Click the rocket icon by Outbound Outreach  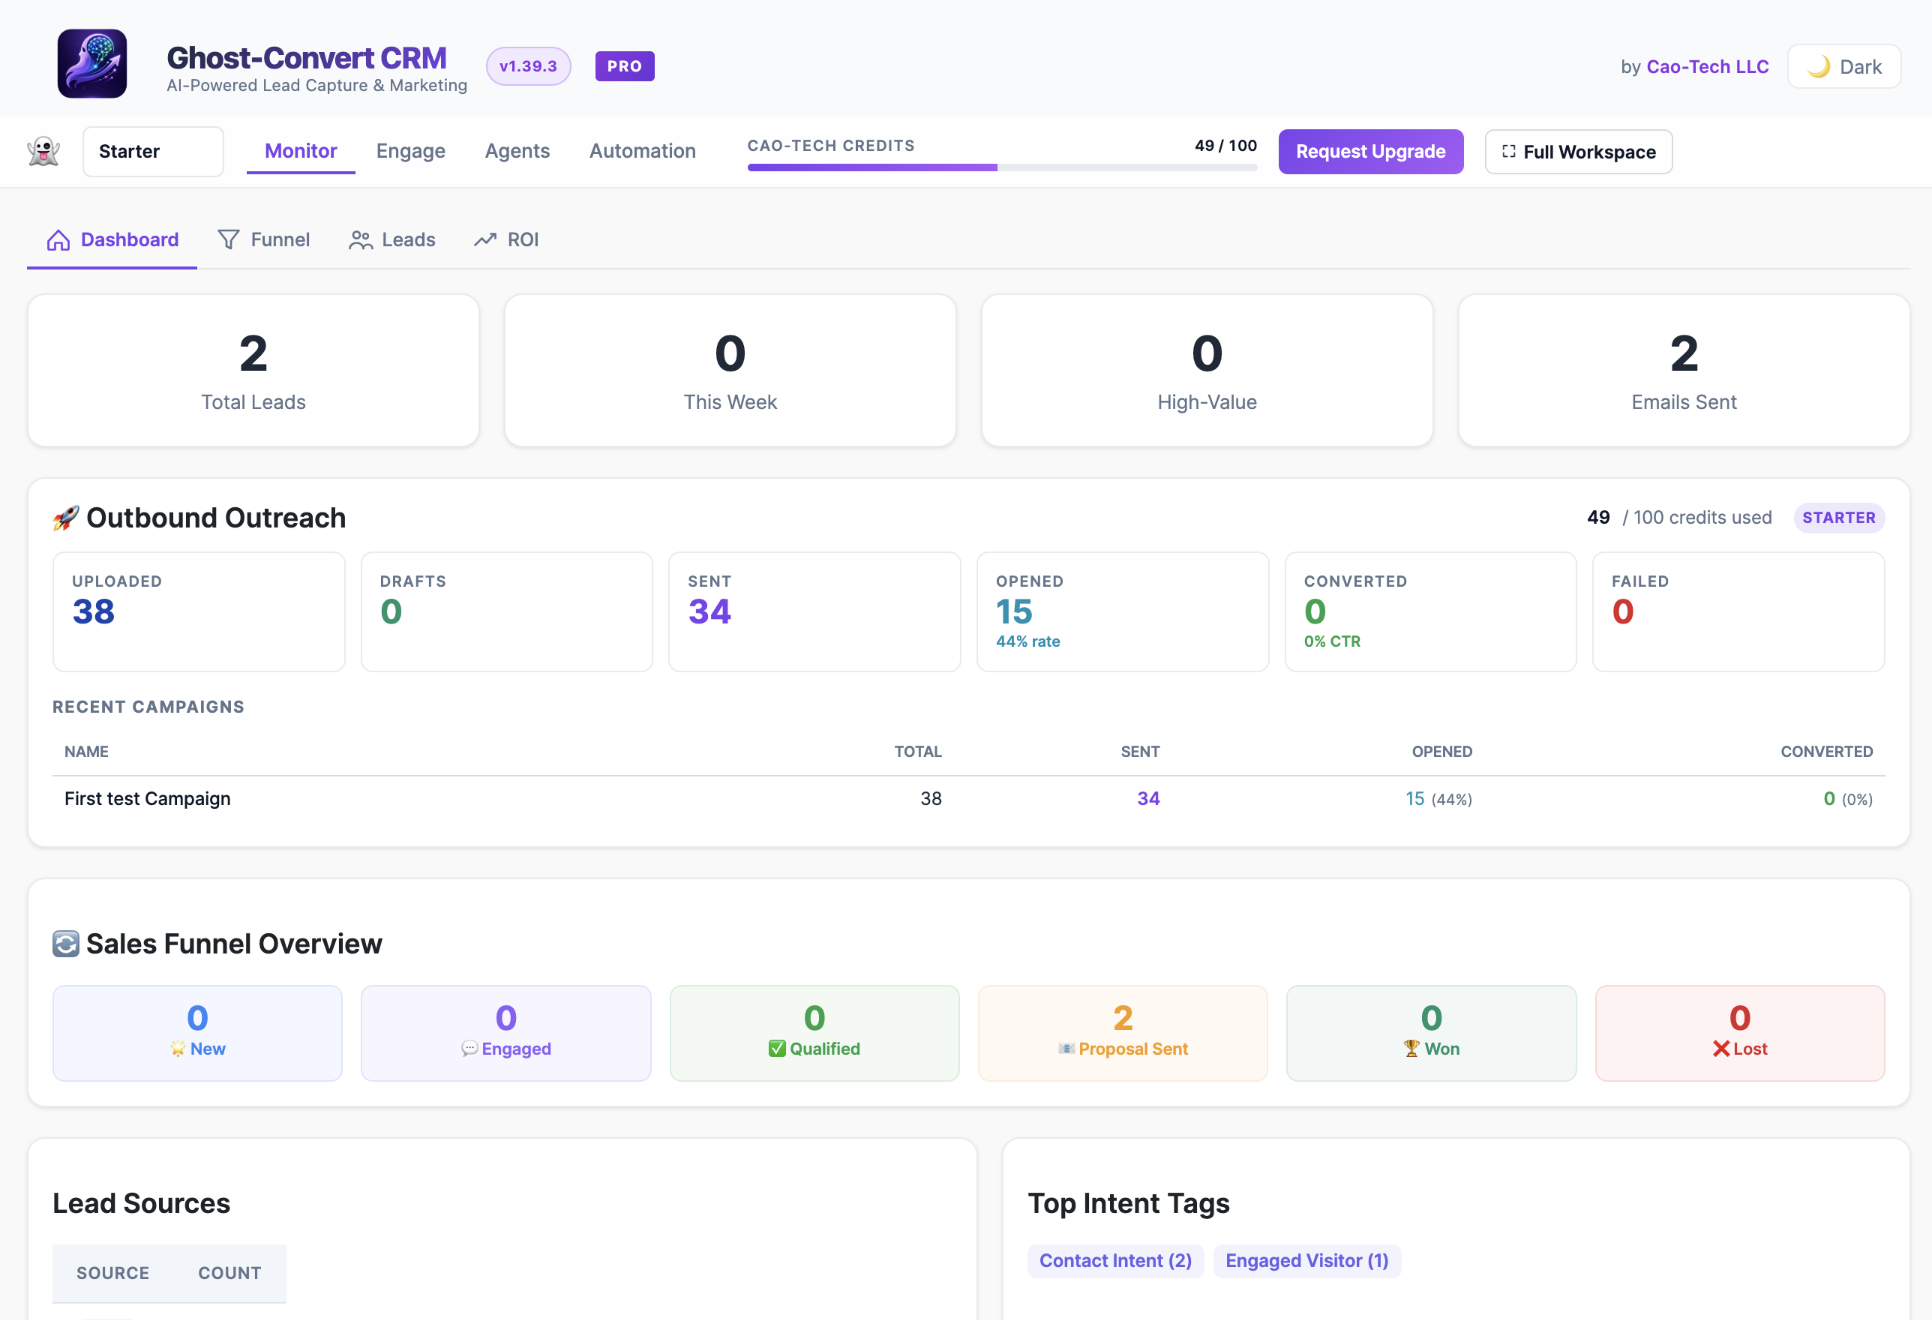[66, 518]
